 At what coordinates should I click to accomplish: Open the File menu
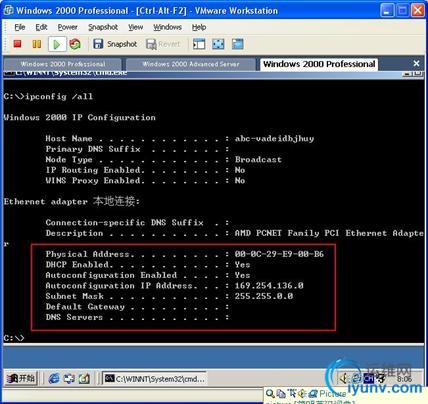[20, 27]
